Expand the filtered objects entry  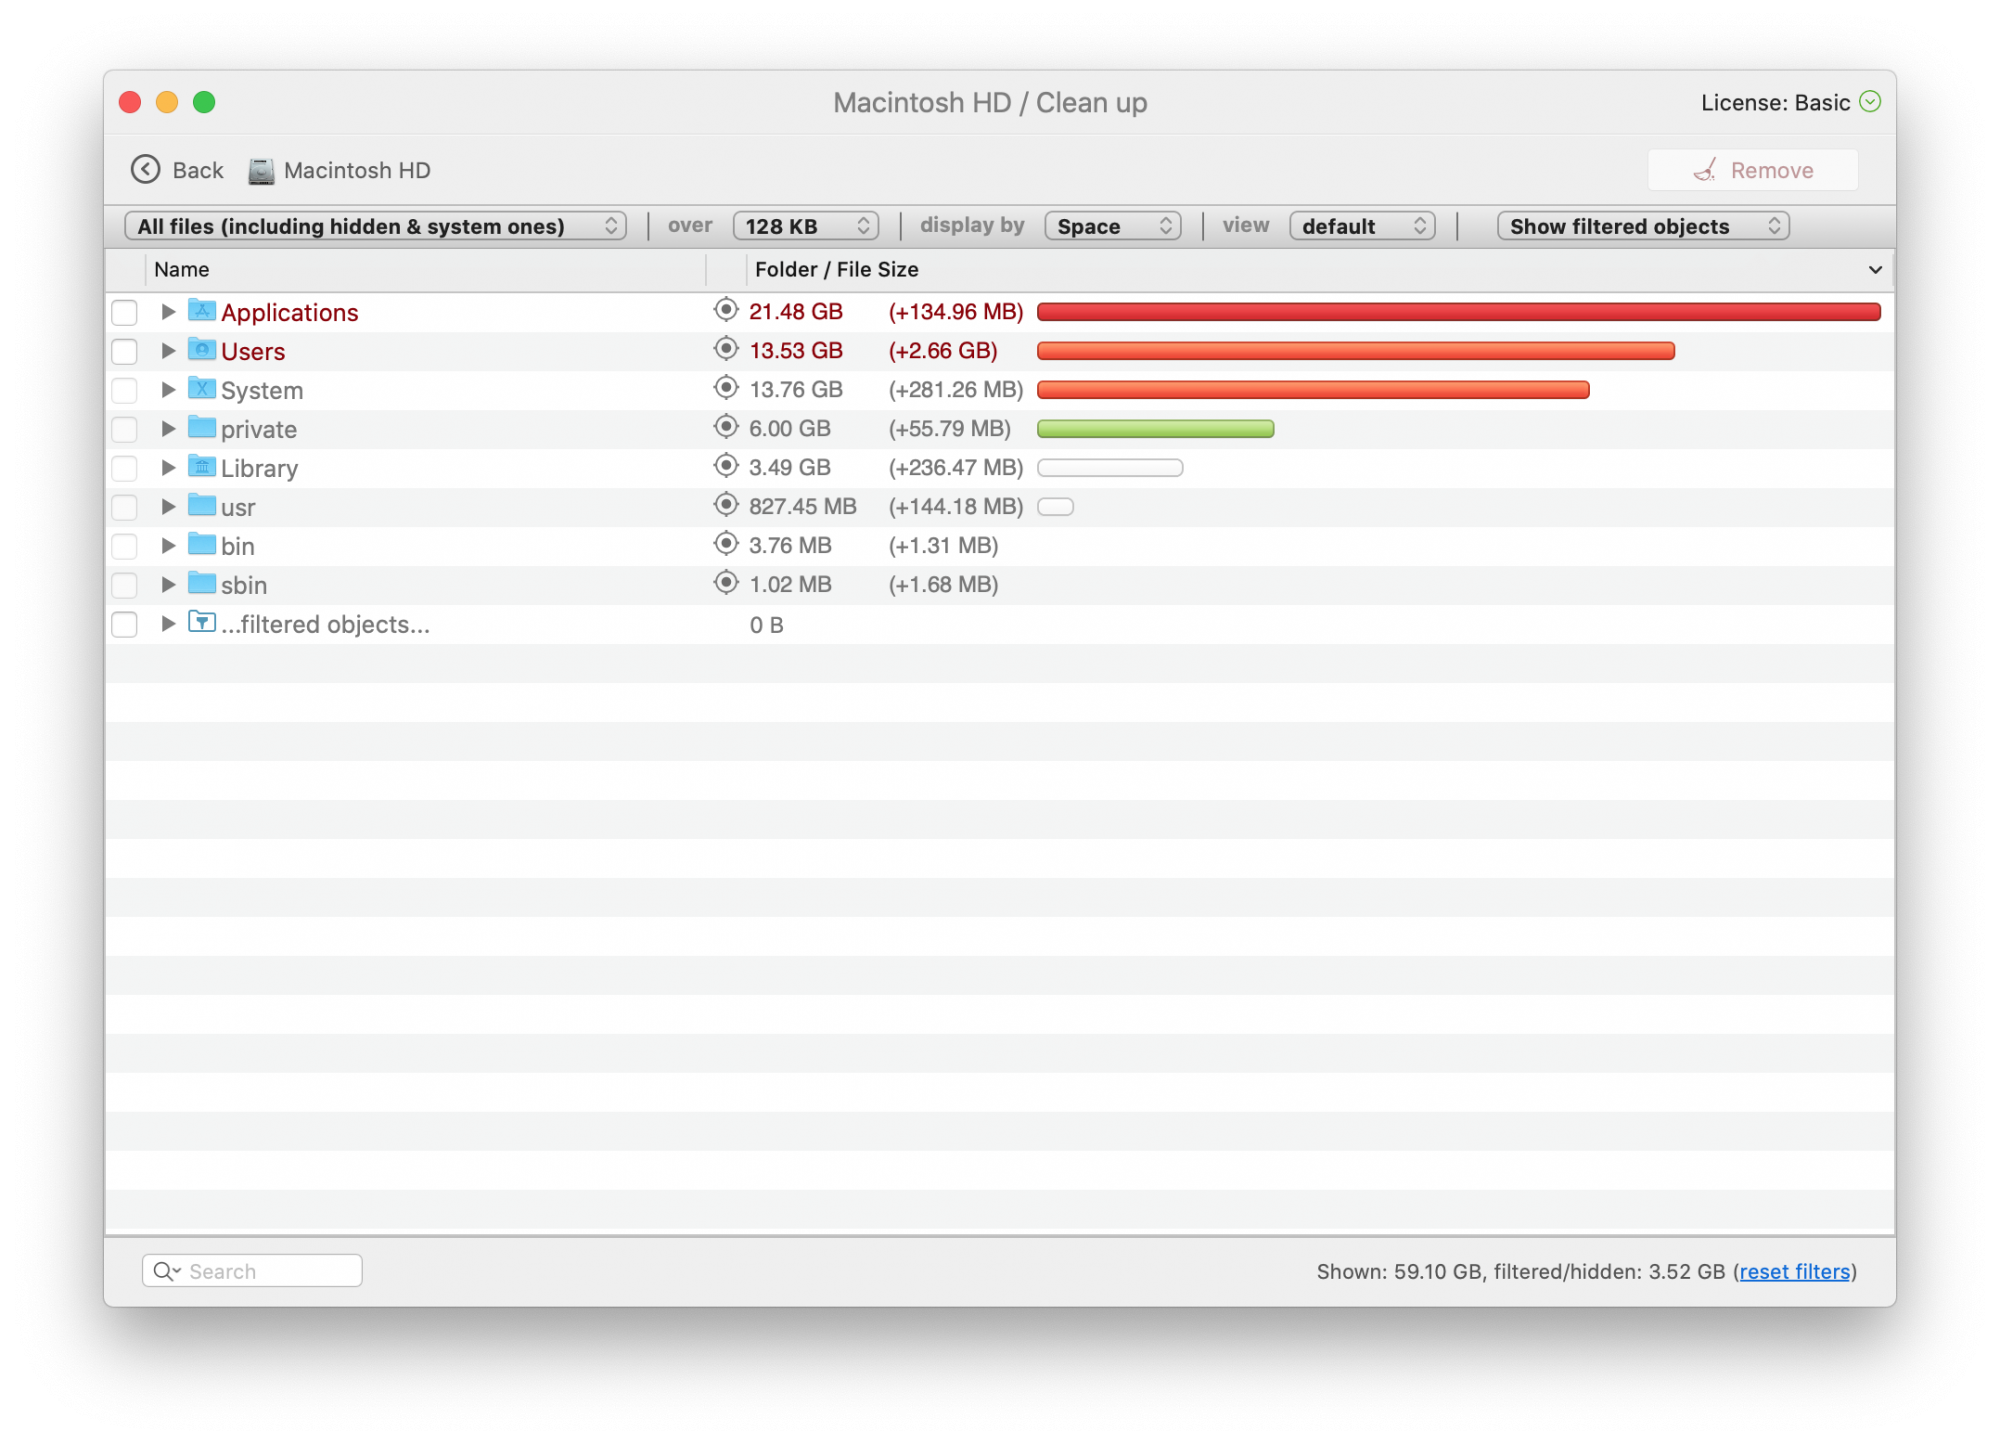point(168,624)
